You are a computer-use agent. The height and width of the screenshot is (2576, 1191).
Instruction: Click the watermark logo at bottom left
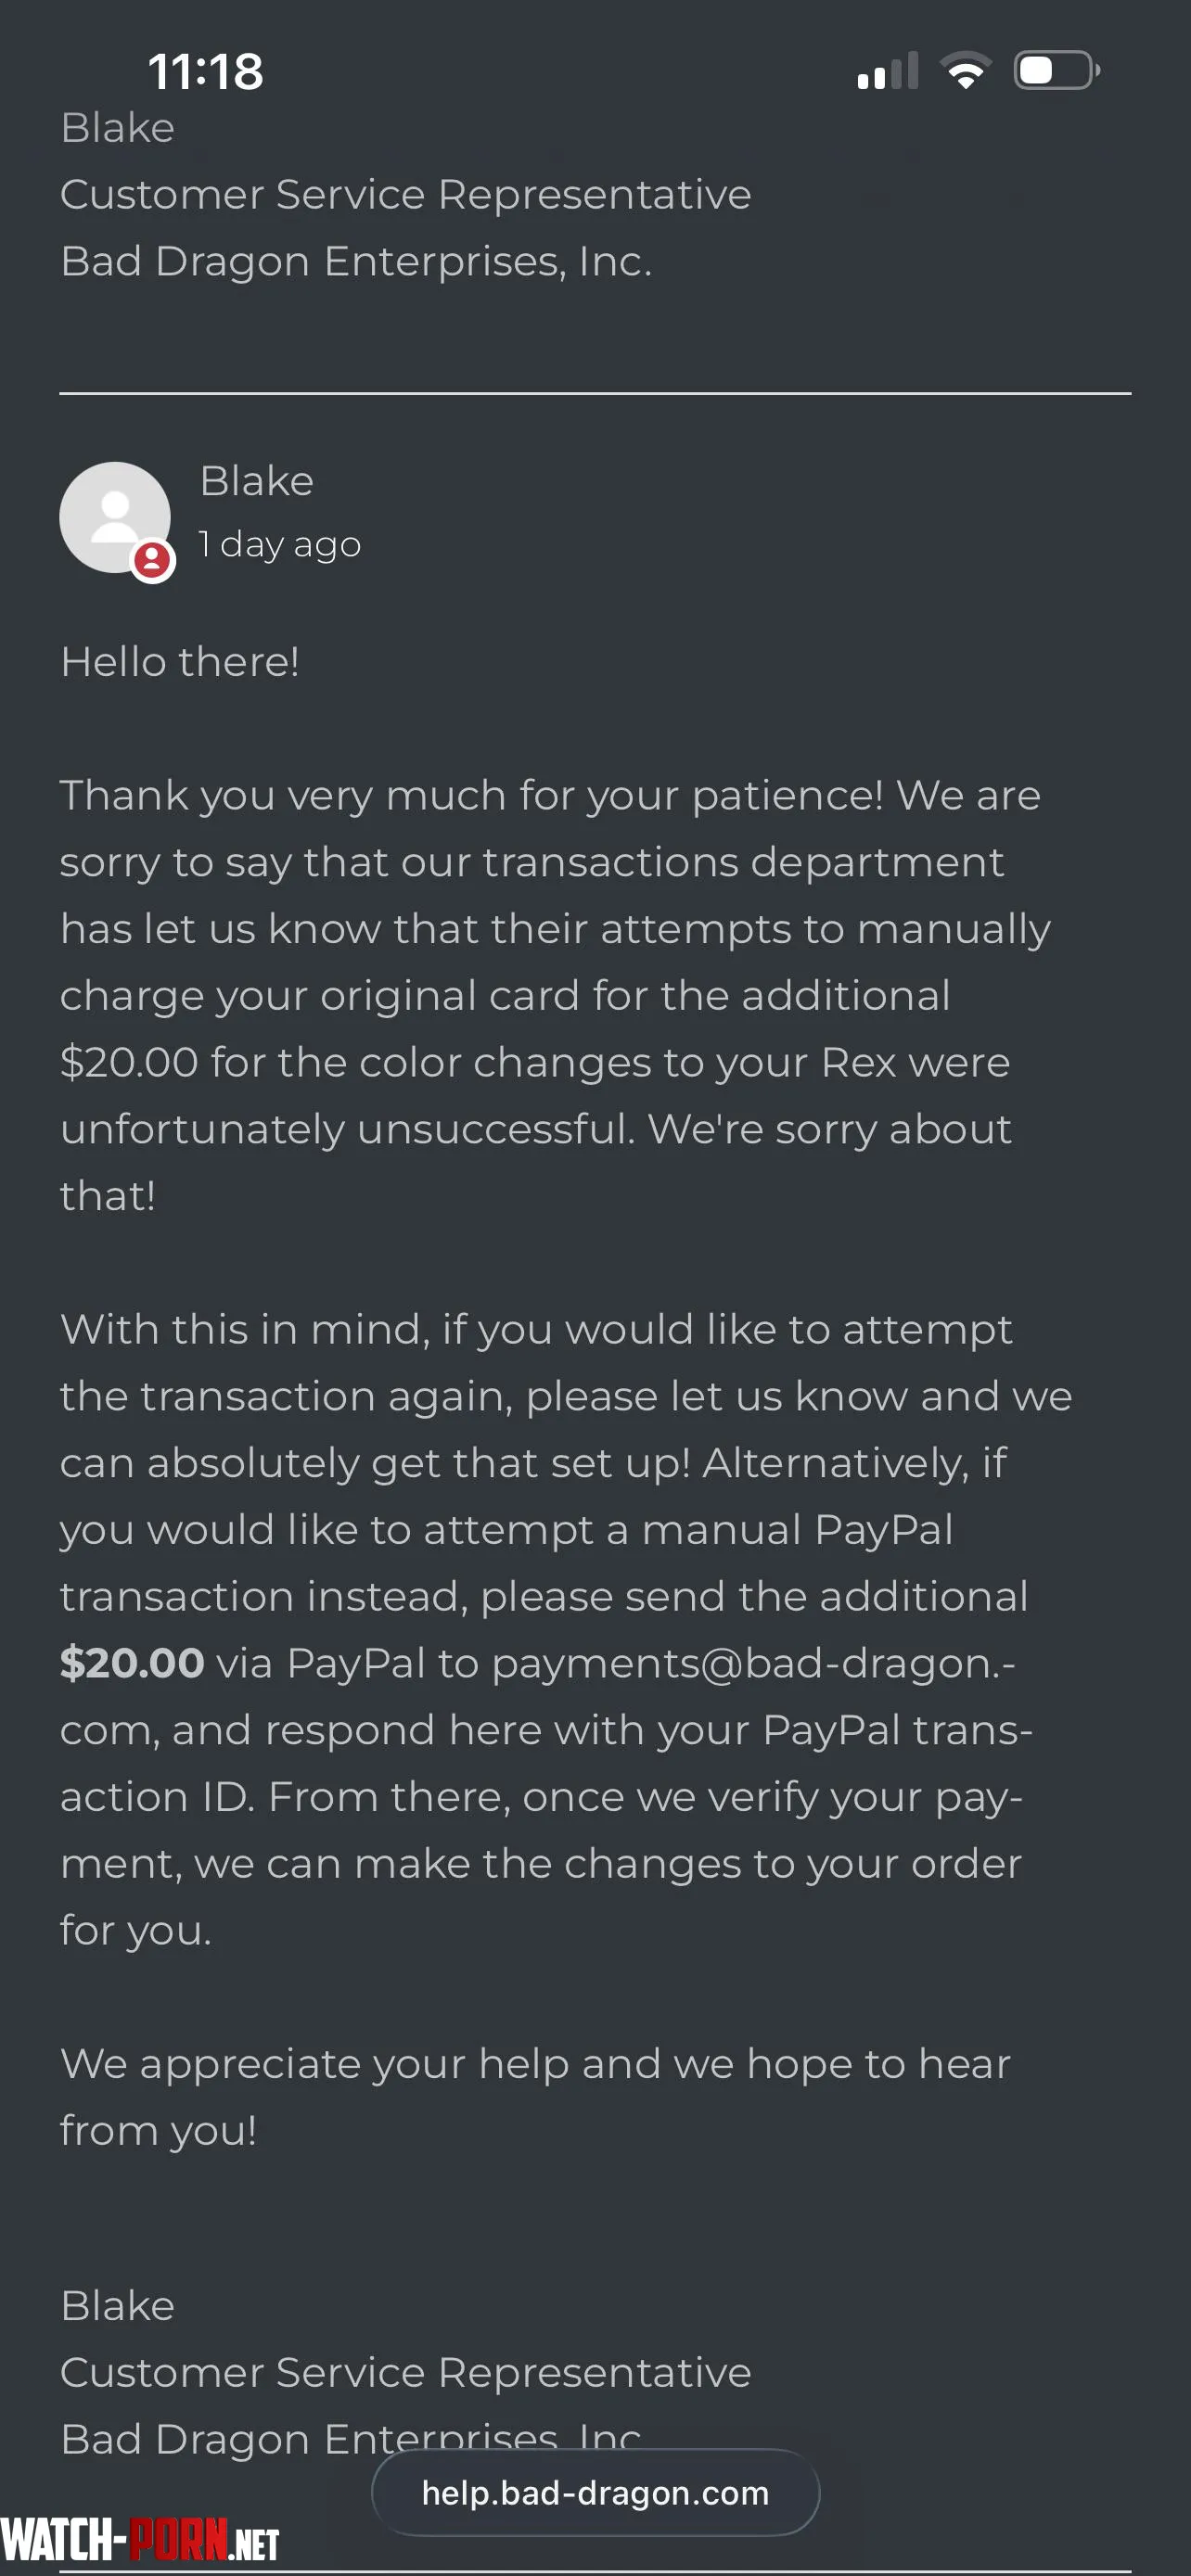pos(140,2540)
